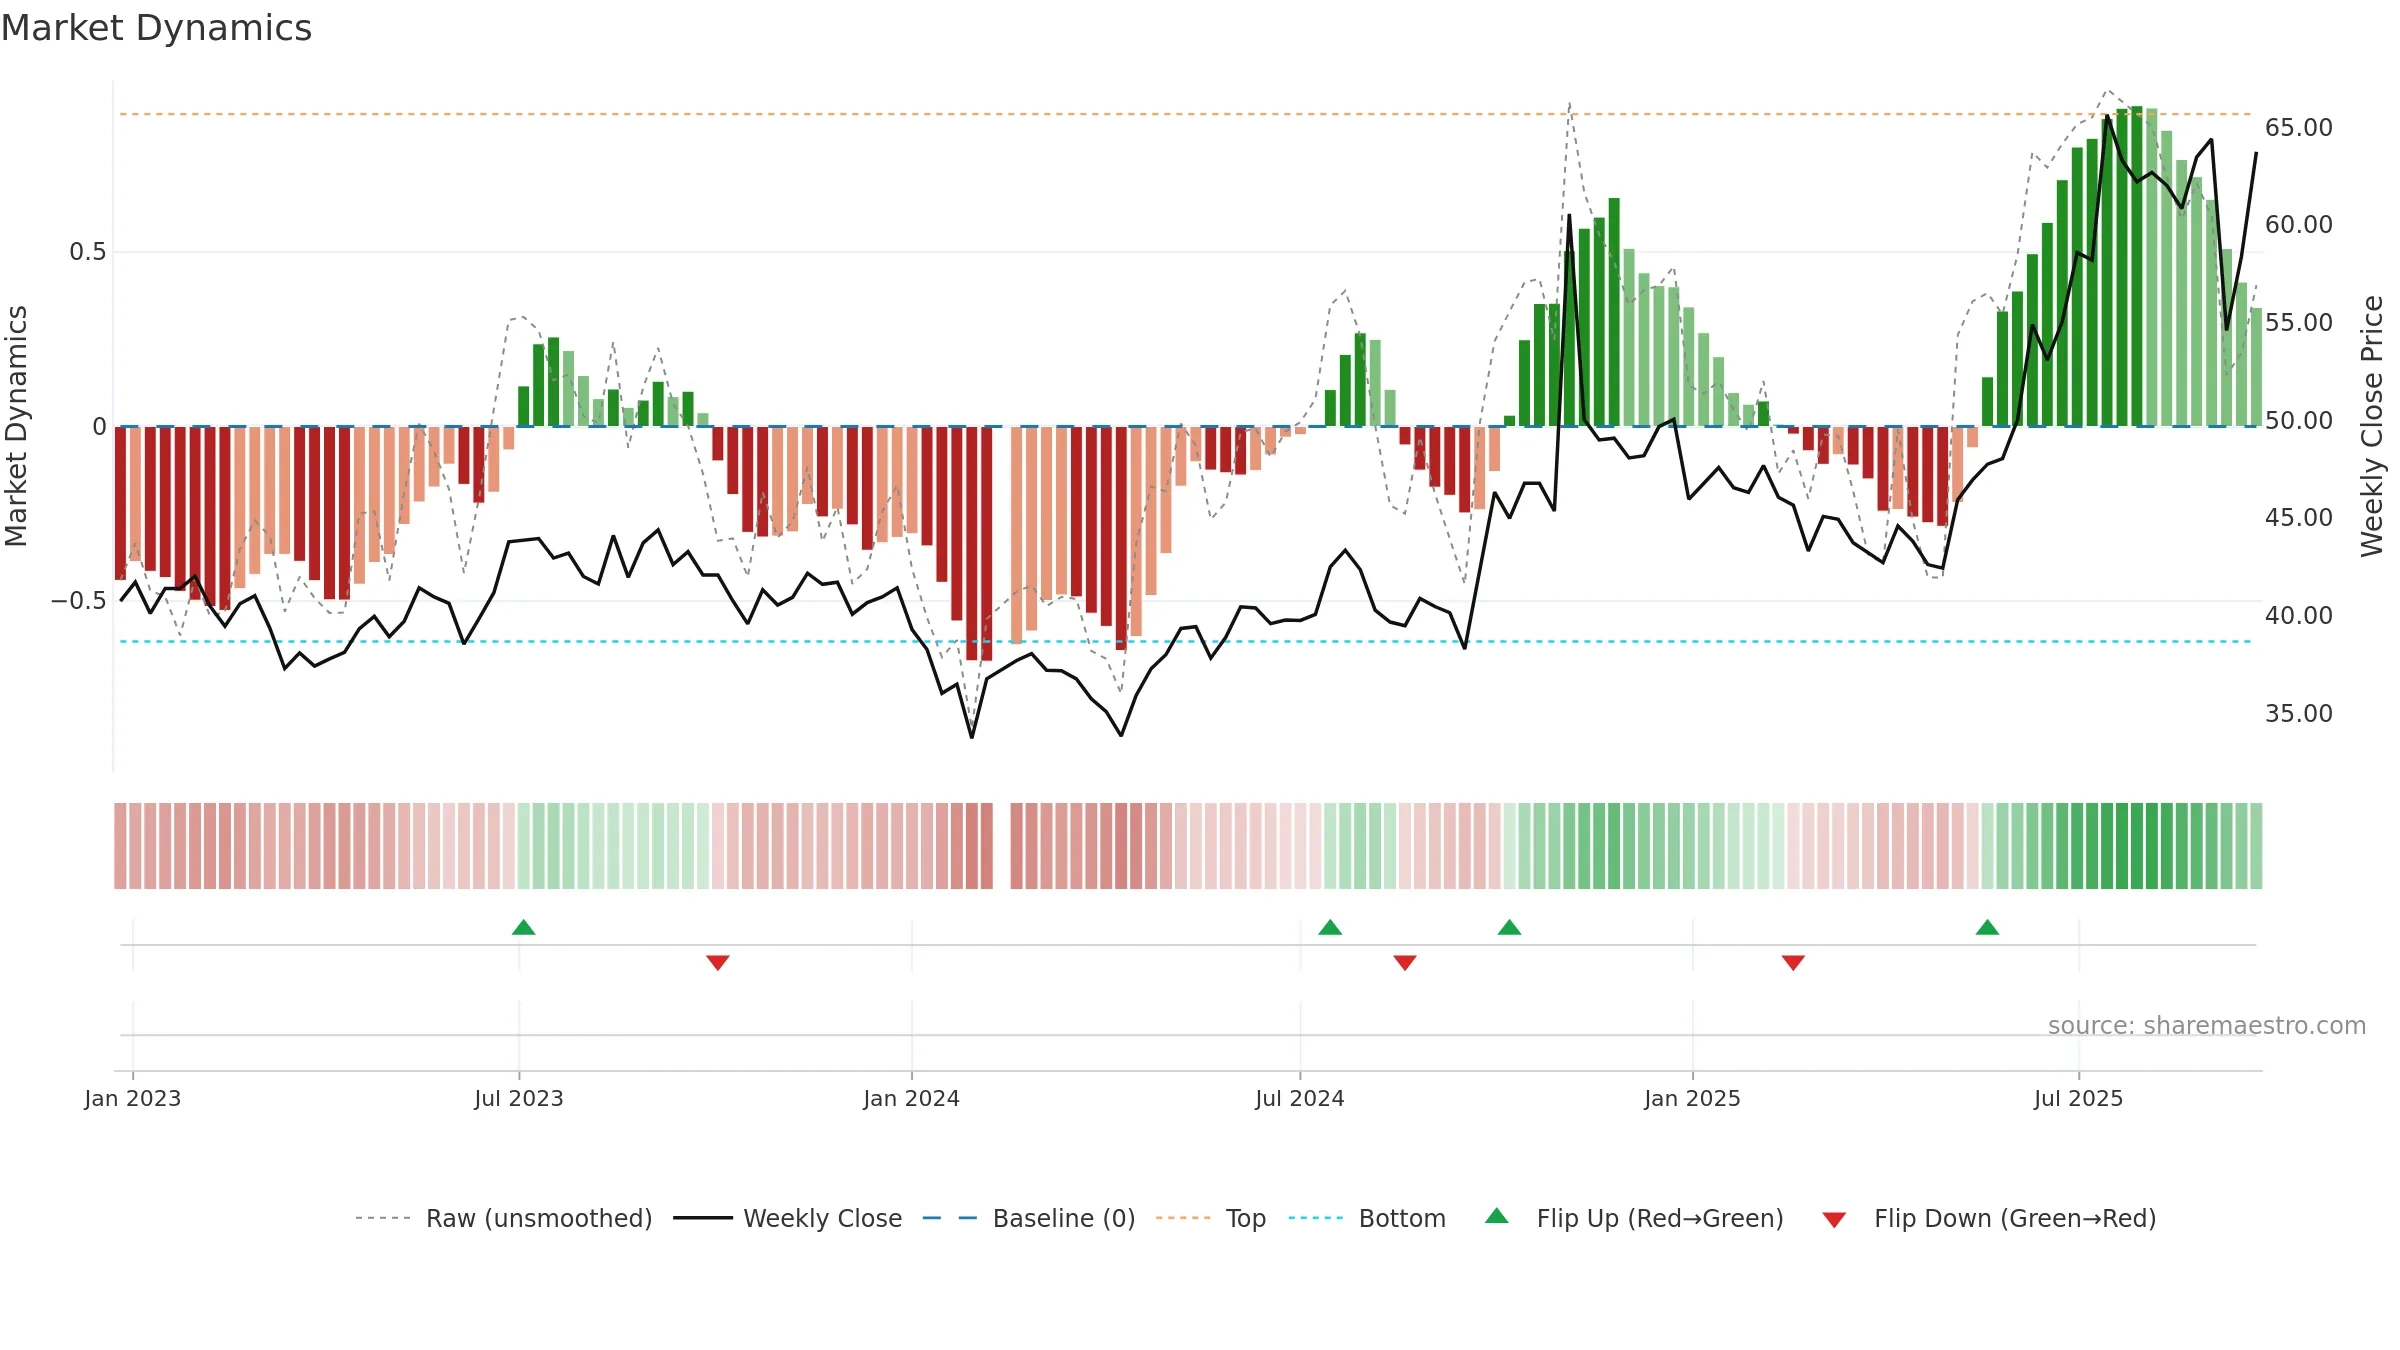Click '40.00' price axis label
2400x1350 pixels.
click(2299, 616)
